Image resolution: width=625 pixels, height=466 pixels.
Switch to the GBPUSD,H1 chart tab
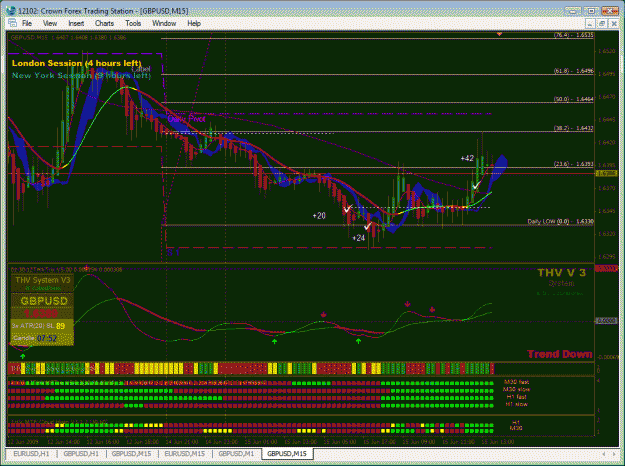[x=81, y=454]
